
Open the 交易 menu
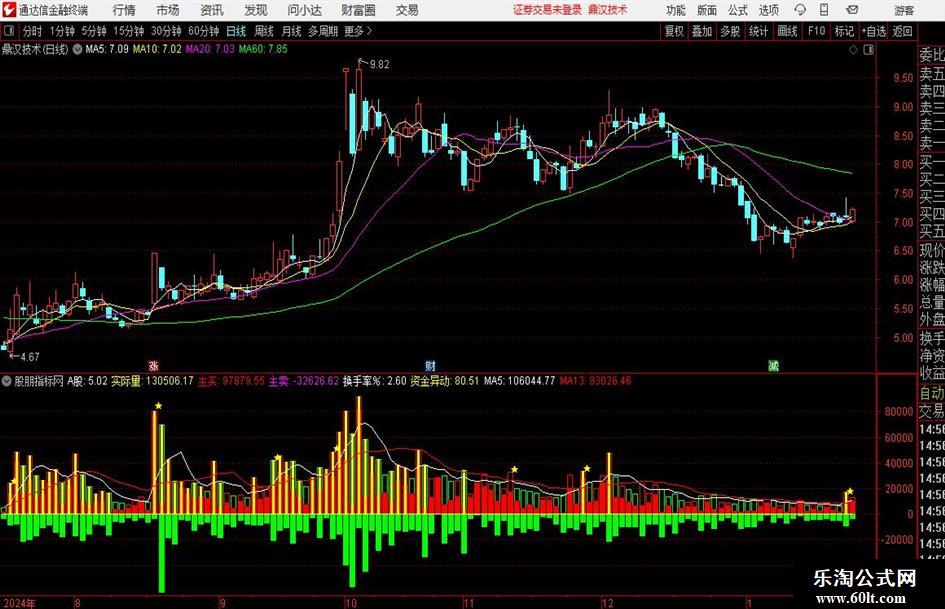click(407, 10)
